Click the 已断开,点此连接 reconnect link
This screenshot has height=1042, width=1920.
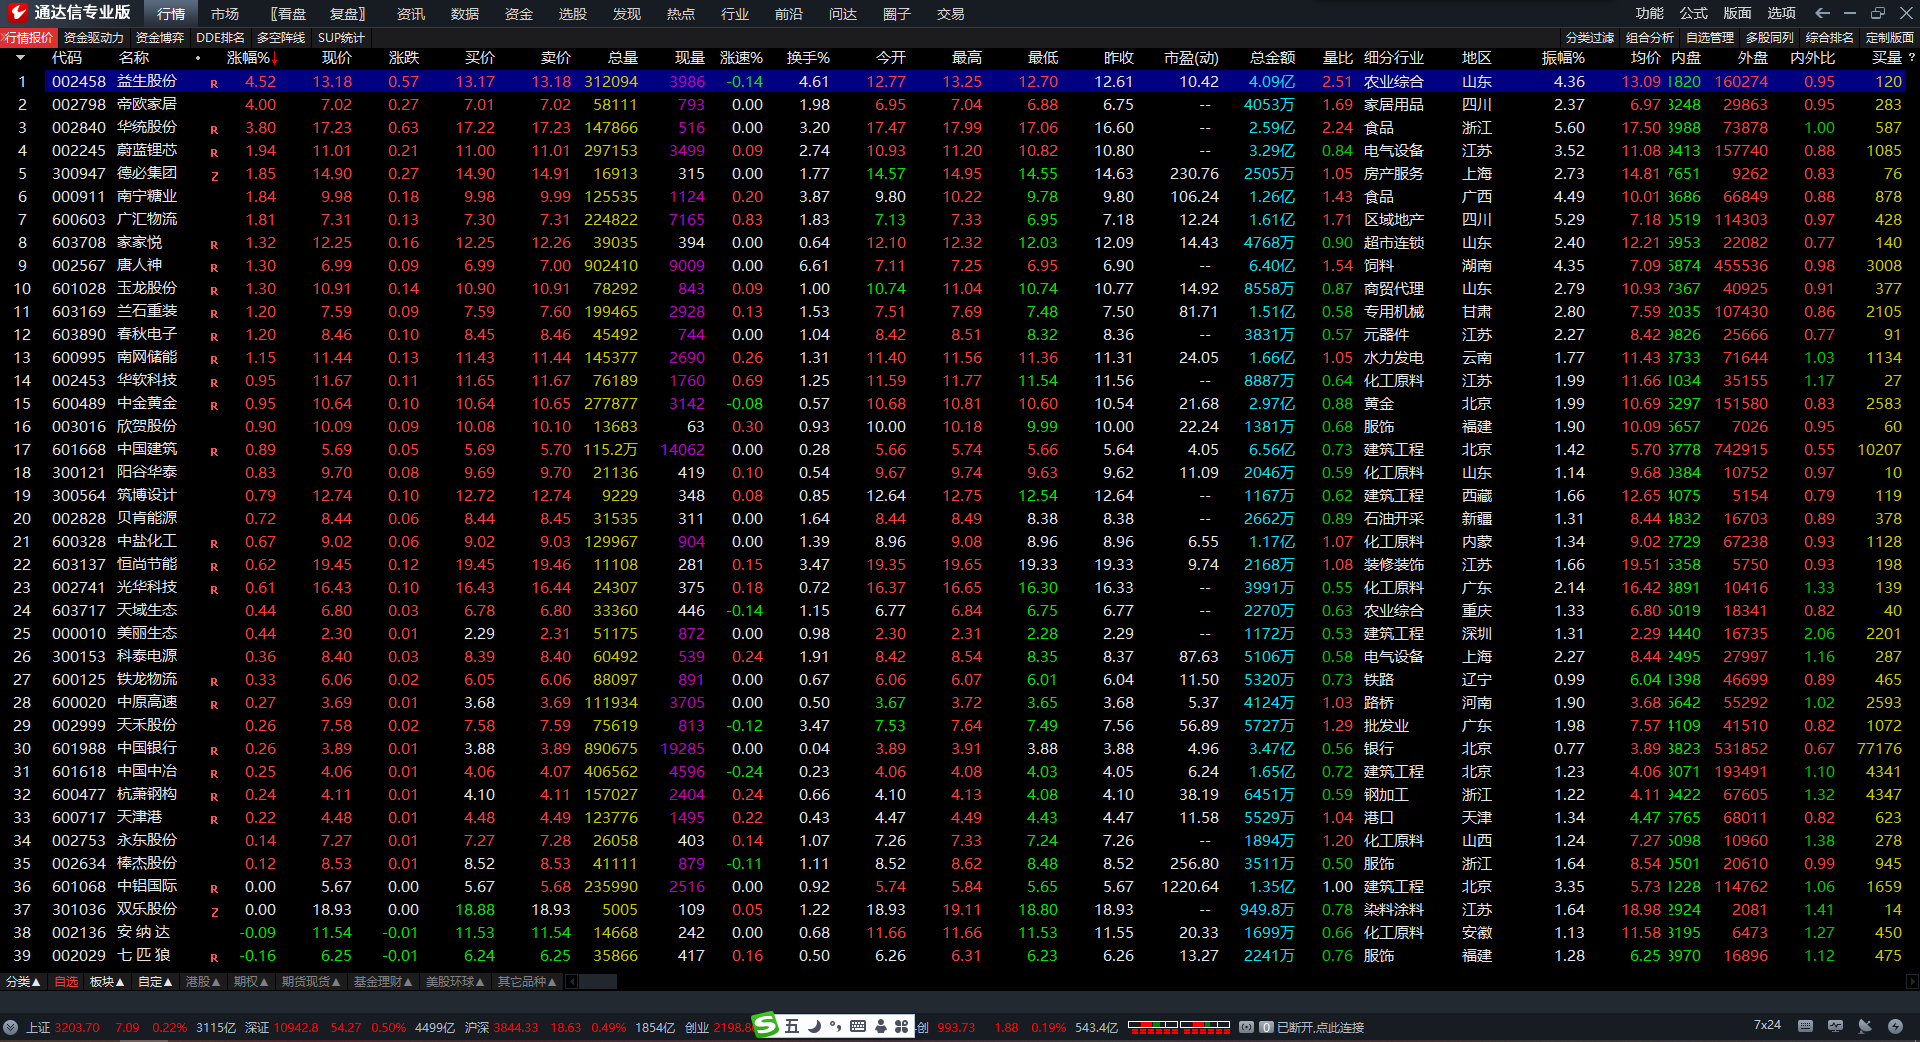tap(1320, 1027)
